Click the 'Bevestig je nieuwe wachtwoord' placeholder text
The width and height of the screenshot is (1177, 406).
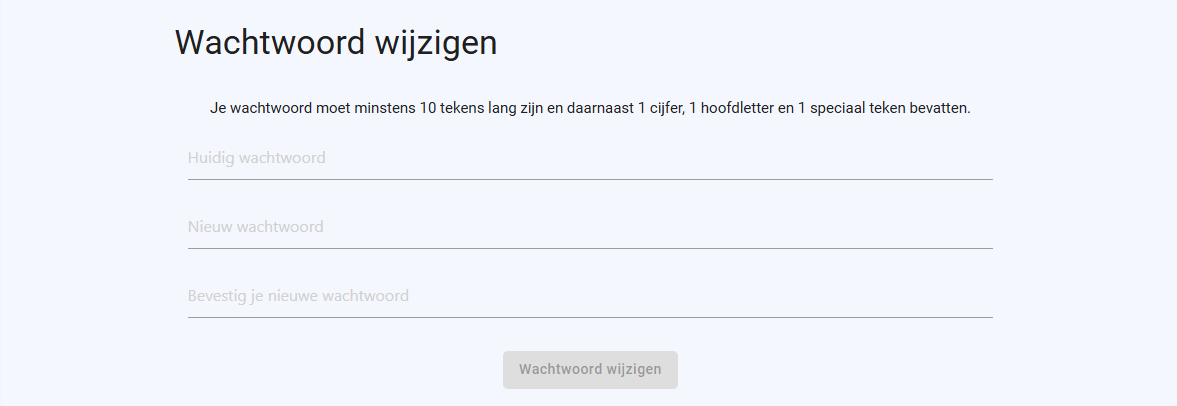298,296
